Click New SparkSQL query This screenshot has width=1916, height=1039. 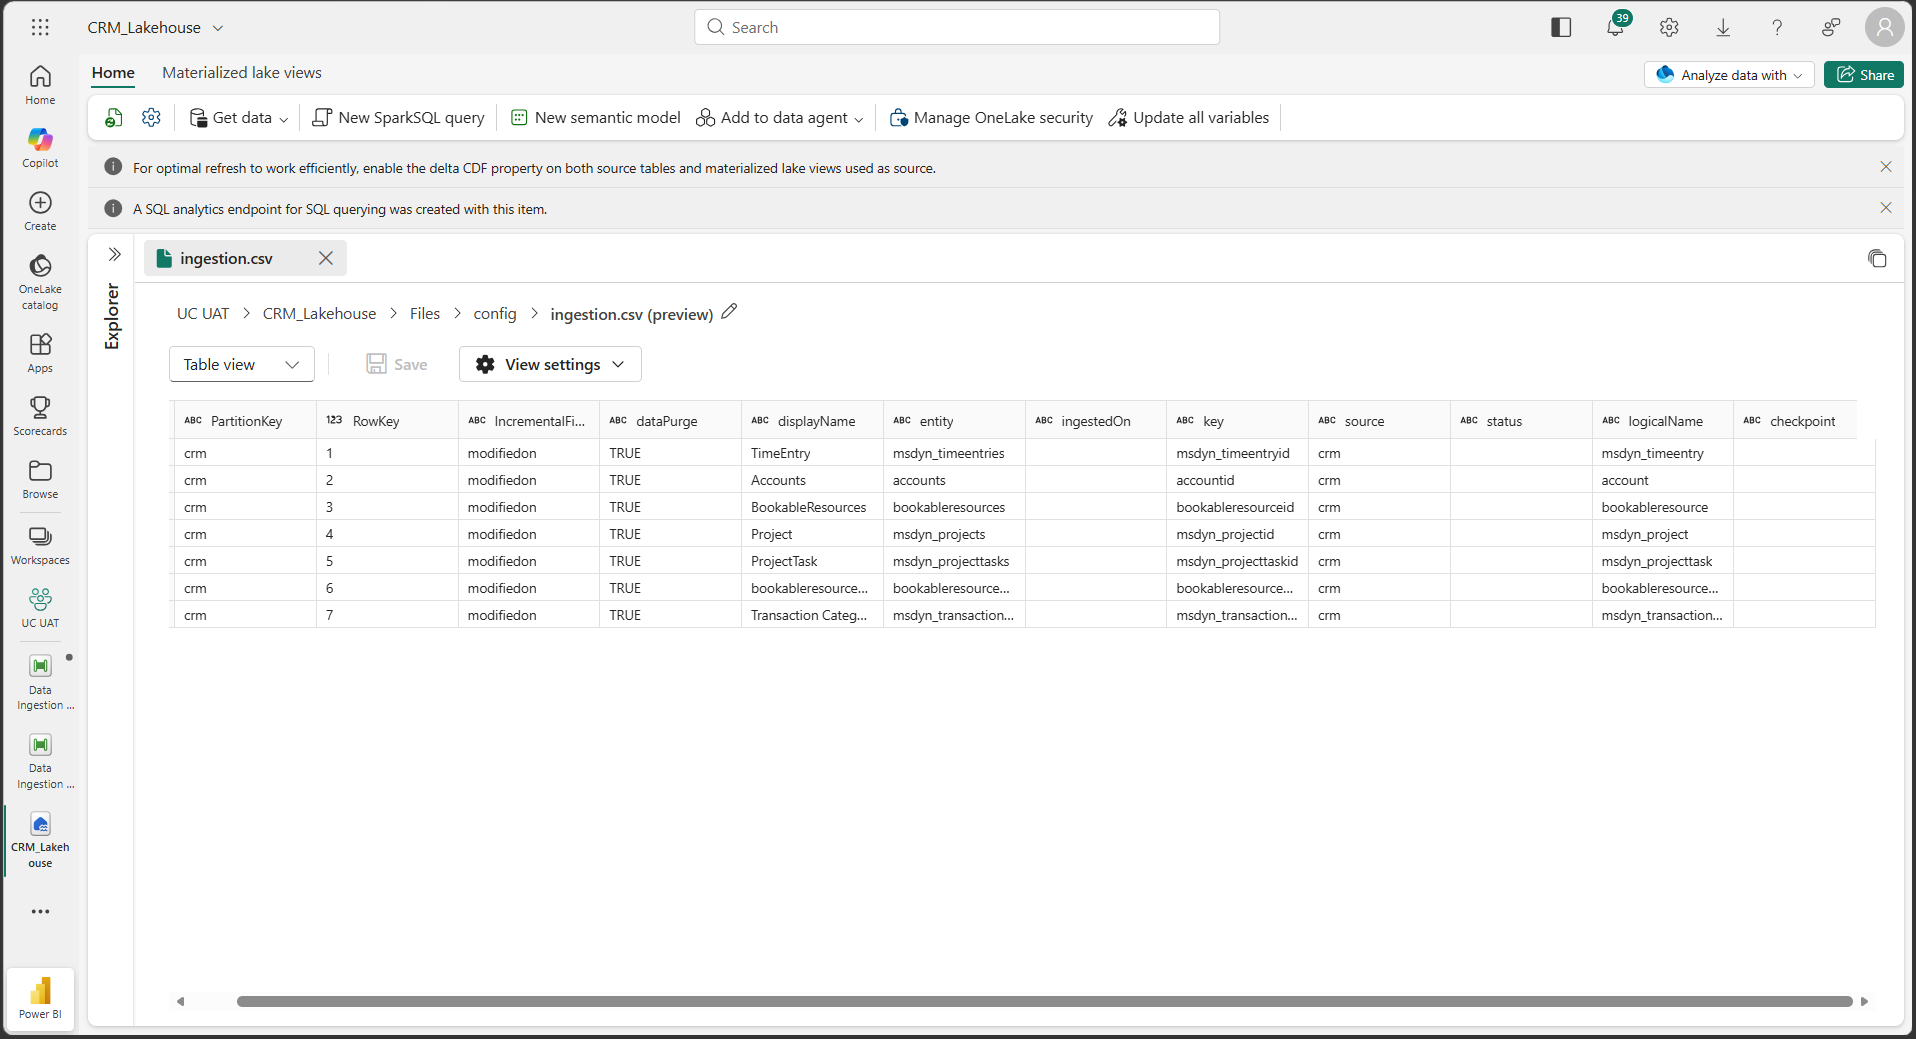[x=399, y=118]
